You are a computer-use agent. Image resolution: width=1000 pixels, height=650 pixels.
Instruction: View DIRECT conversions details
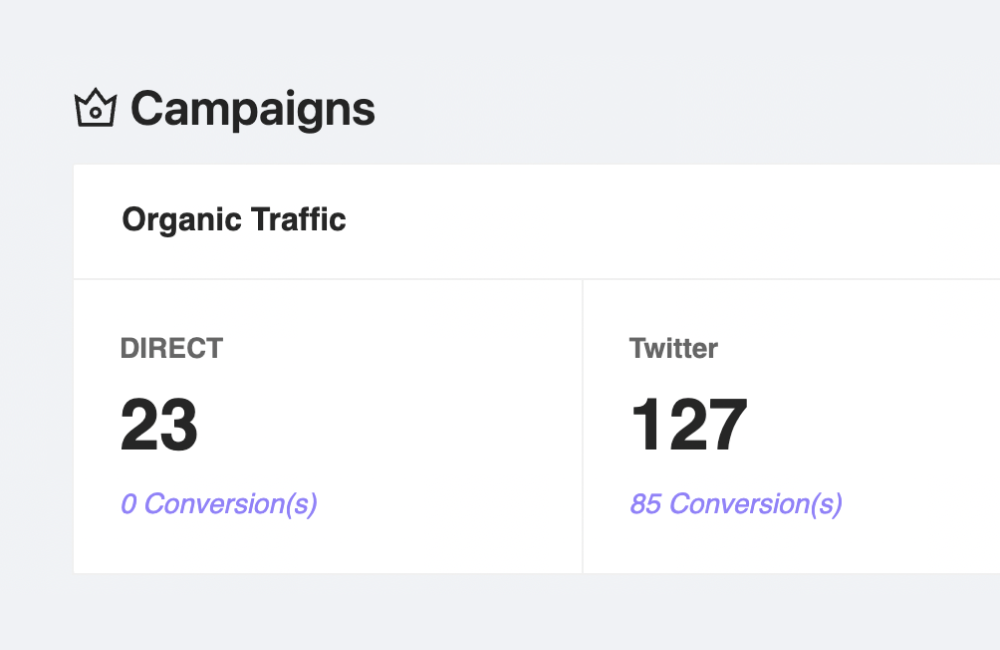[x=218, y=503]
